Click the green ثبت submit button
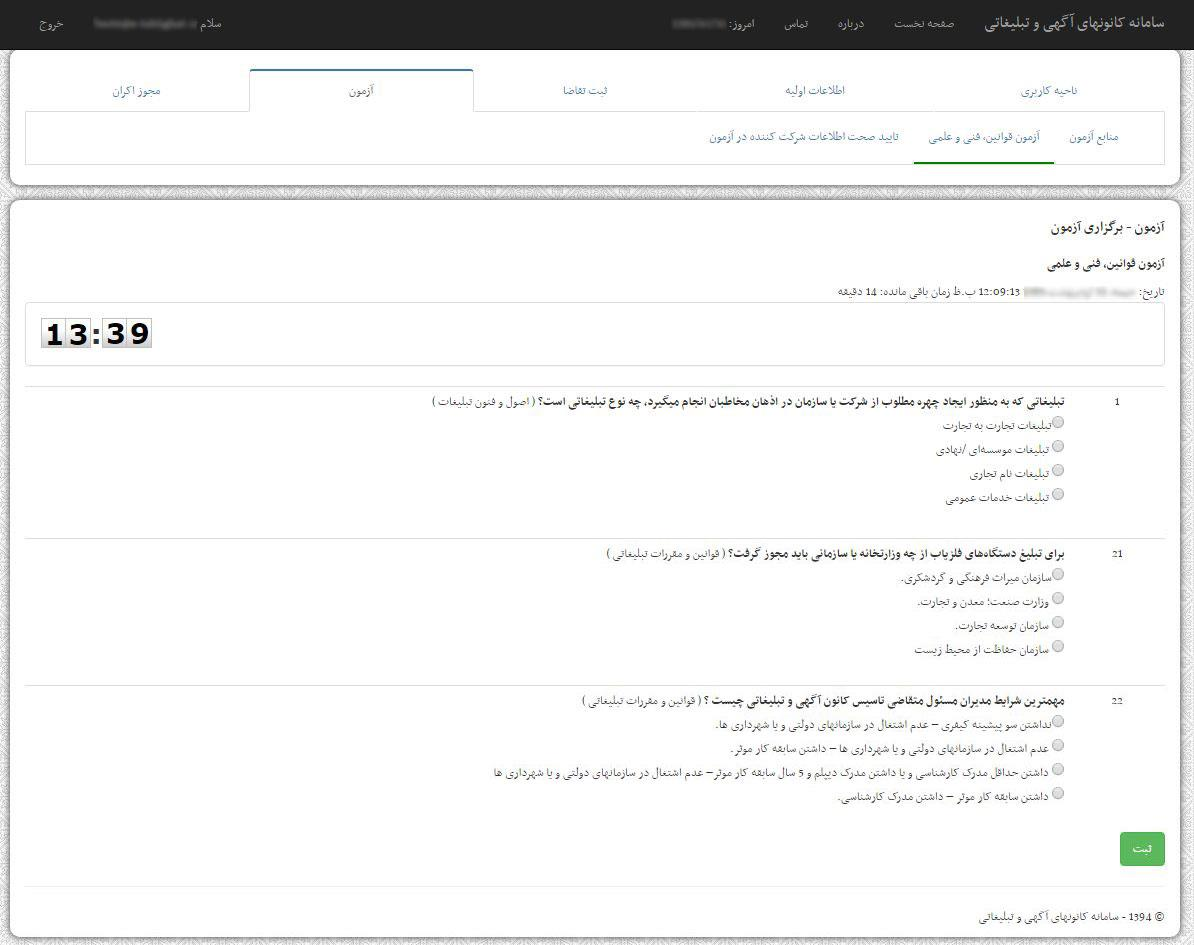The width and height of the screenshot is (1194, 945). [1141, 848]
